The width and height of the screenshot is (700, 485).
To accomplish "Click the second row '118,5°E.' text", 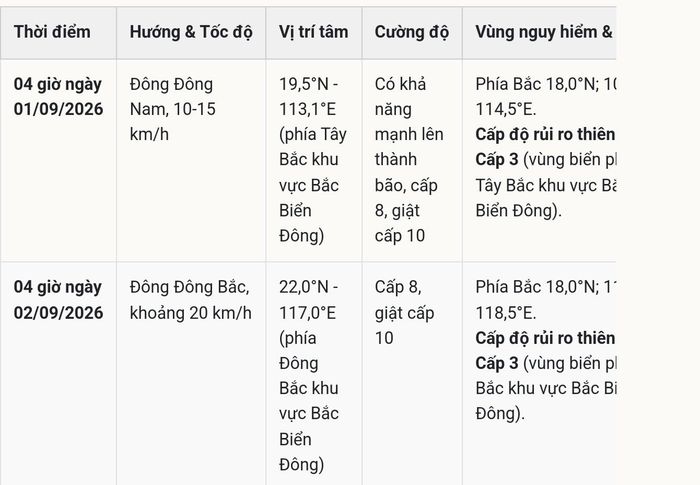I will (x=506, y=313).
